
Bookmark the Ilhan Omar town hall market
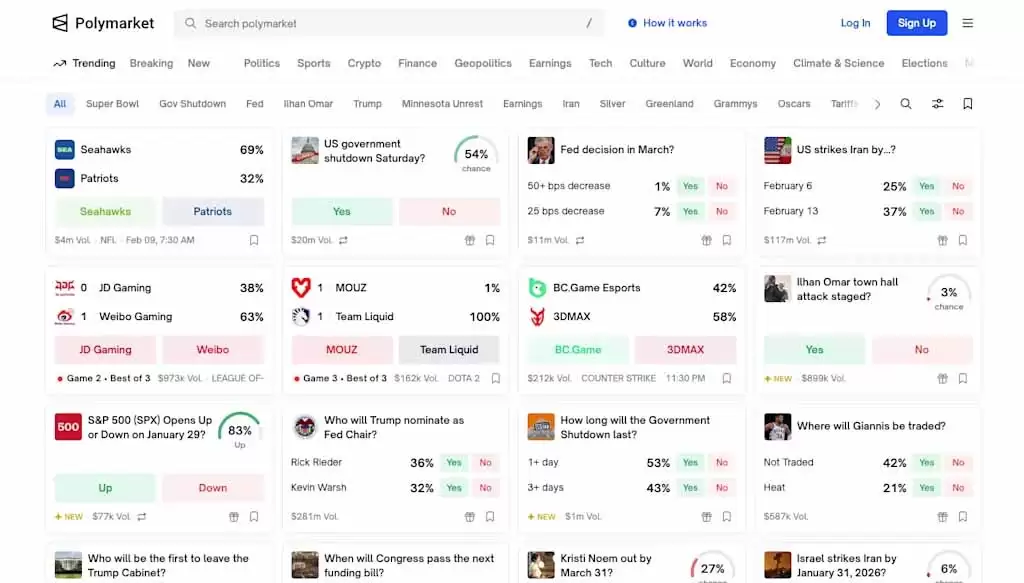click(x=963, y=378)
